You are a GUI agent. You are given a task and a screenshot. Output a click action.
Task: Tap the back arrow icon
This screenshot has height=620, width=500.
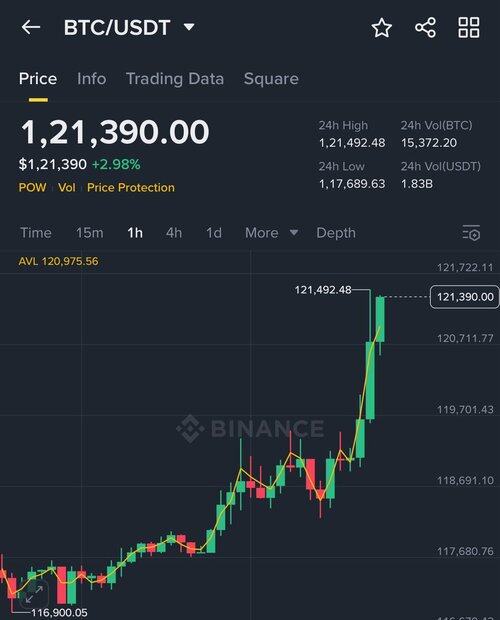31,27
